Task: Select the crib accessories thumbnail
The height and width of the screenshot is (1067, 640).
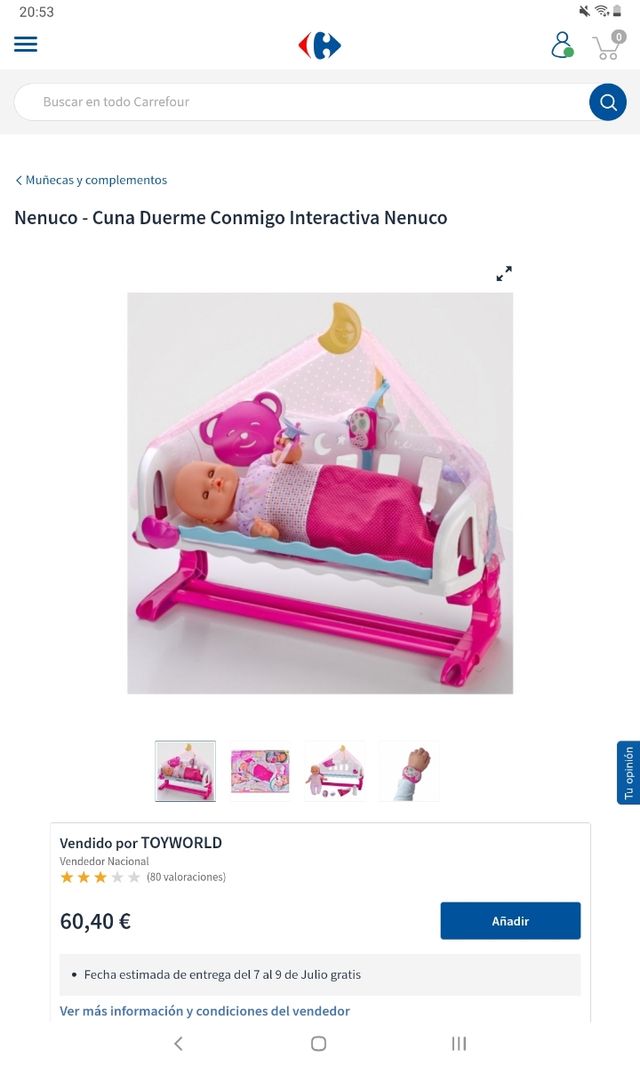Action: (x=335, y=771)
